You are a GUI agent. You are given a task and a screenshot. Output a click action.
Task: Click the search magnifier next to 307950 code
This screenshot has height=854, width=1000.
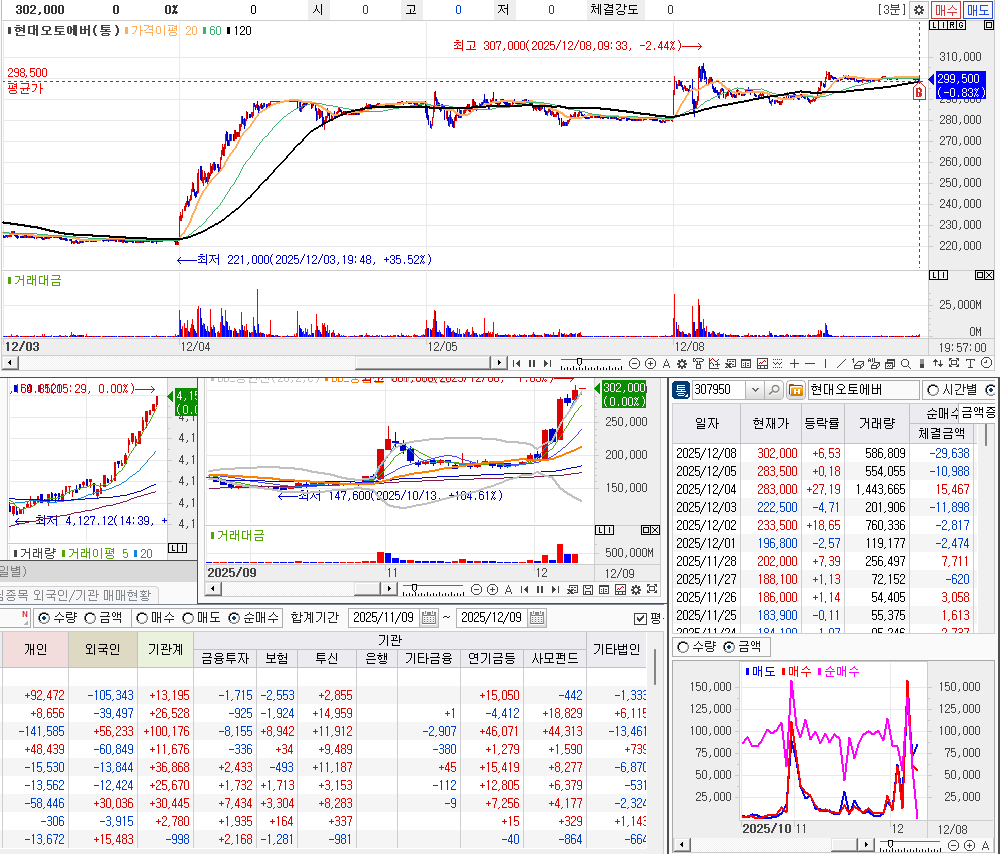pyautogui.click(x=774, y=389)
